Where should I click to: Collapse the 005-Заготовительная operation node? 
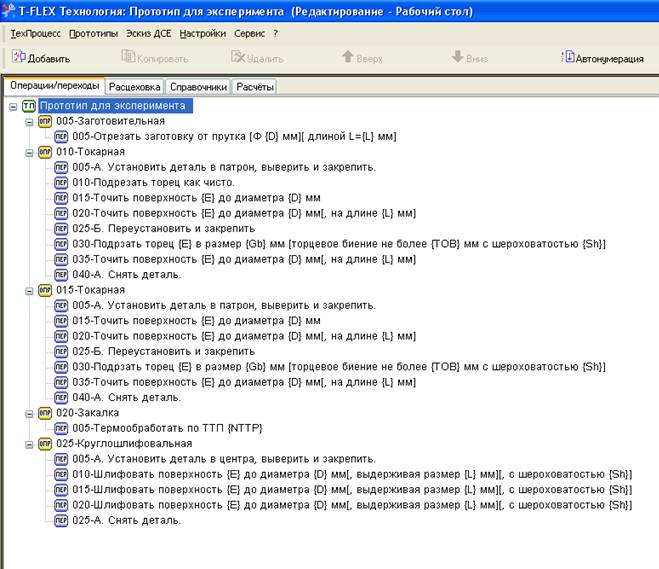coord(29,121)
